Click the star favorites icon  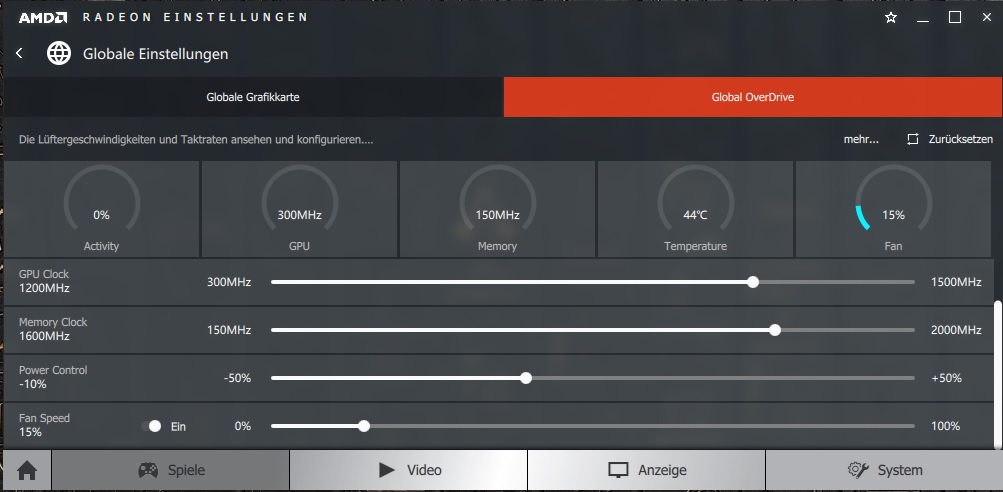point(891,18)
